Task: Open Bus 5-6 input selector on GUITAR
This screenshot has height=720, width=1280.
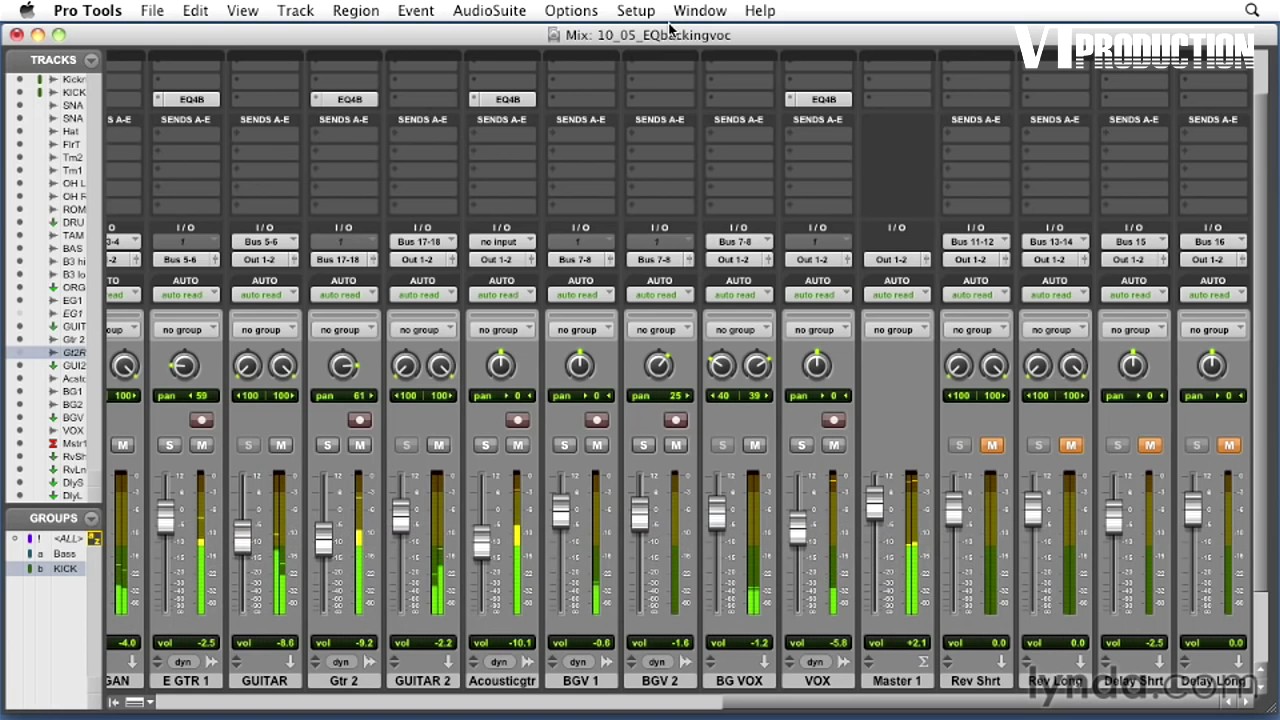Action: click(265, 242)
